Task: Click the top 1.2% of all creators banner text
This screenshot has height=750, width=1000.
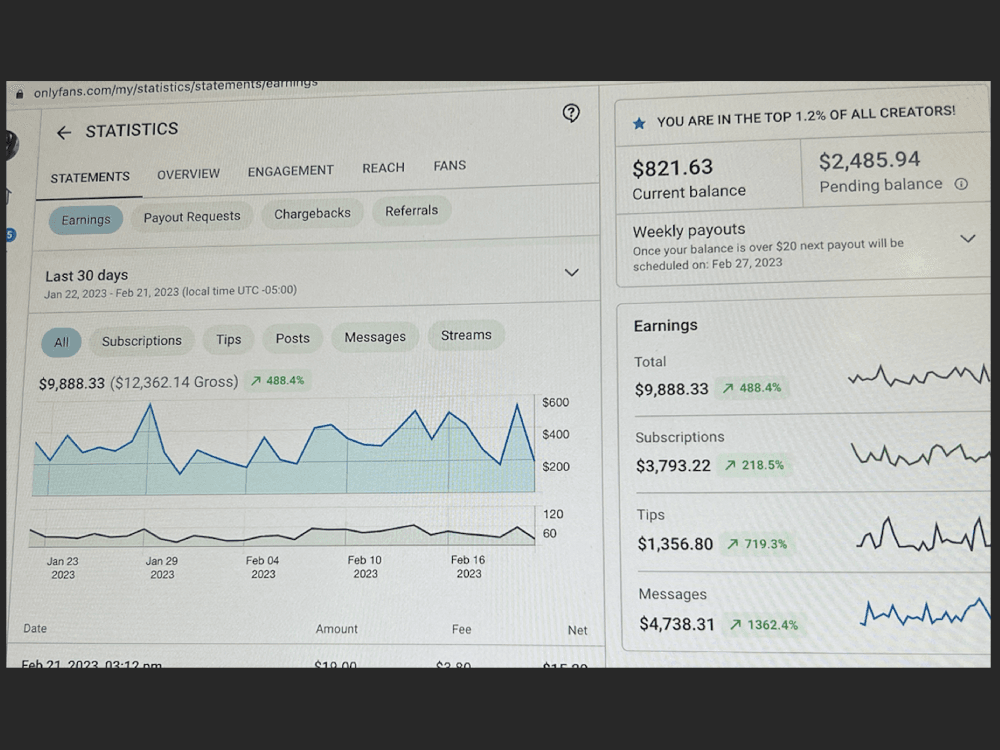Action: (806, 117)
